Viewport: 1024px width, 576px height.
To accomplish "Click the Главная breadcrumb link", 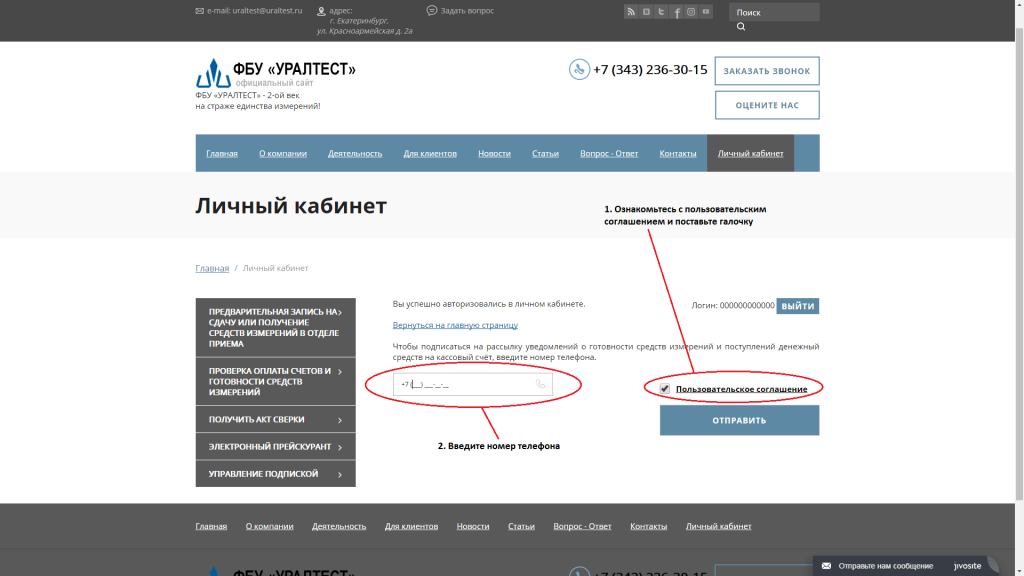I will (x=212, y=268).
